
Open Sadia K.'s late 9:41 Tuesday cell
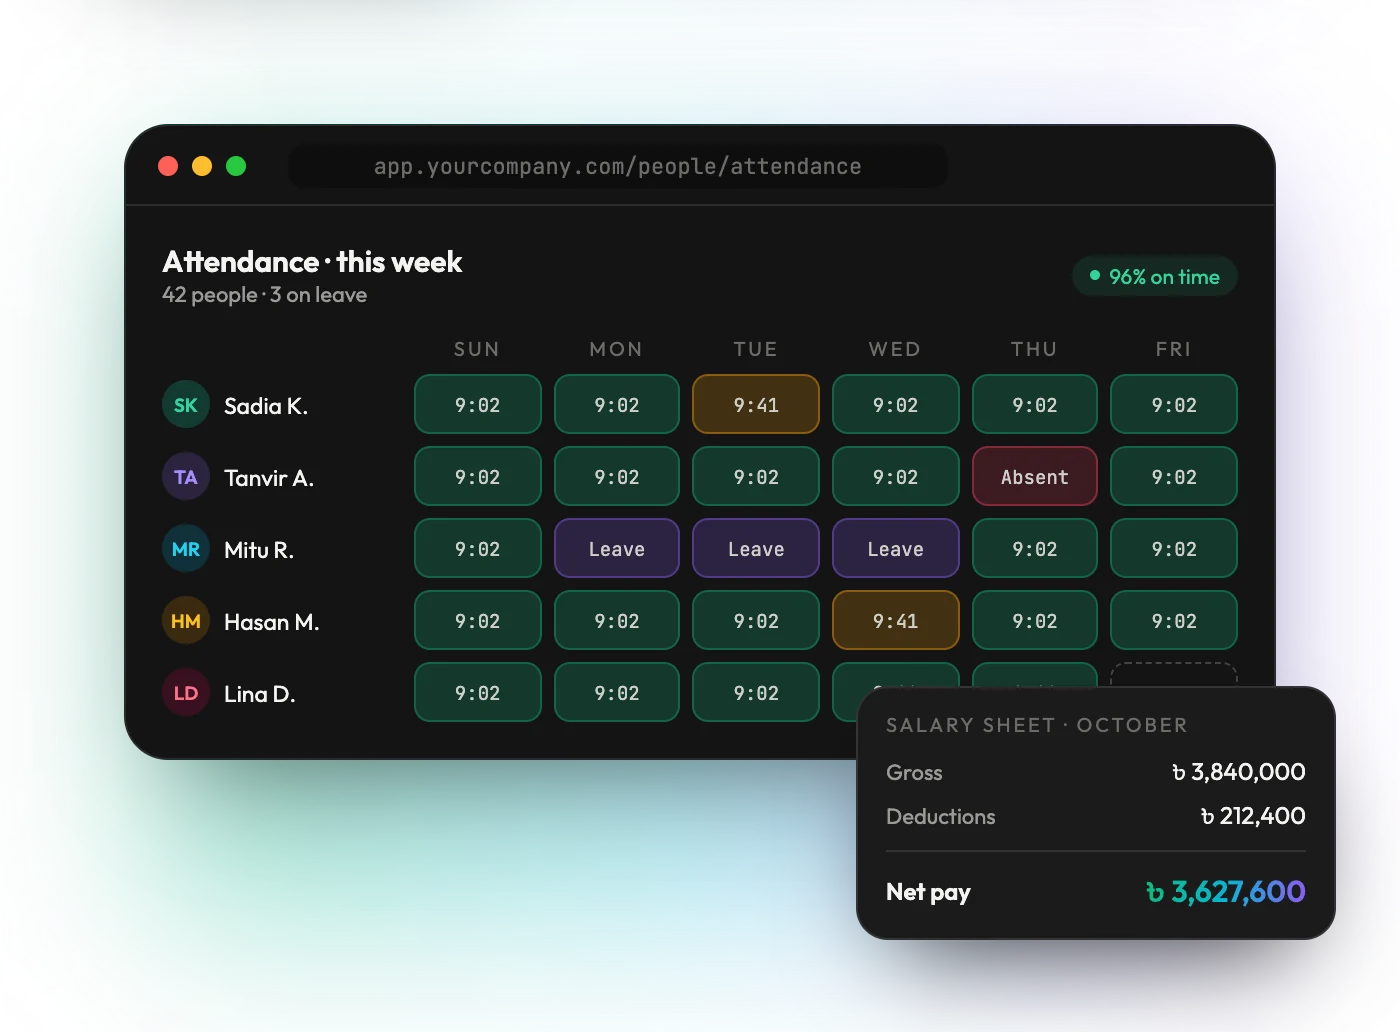(x=756, y=404)
